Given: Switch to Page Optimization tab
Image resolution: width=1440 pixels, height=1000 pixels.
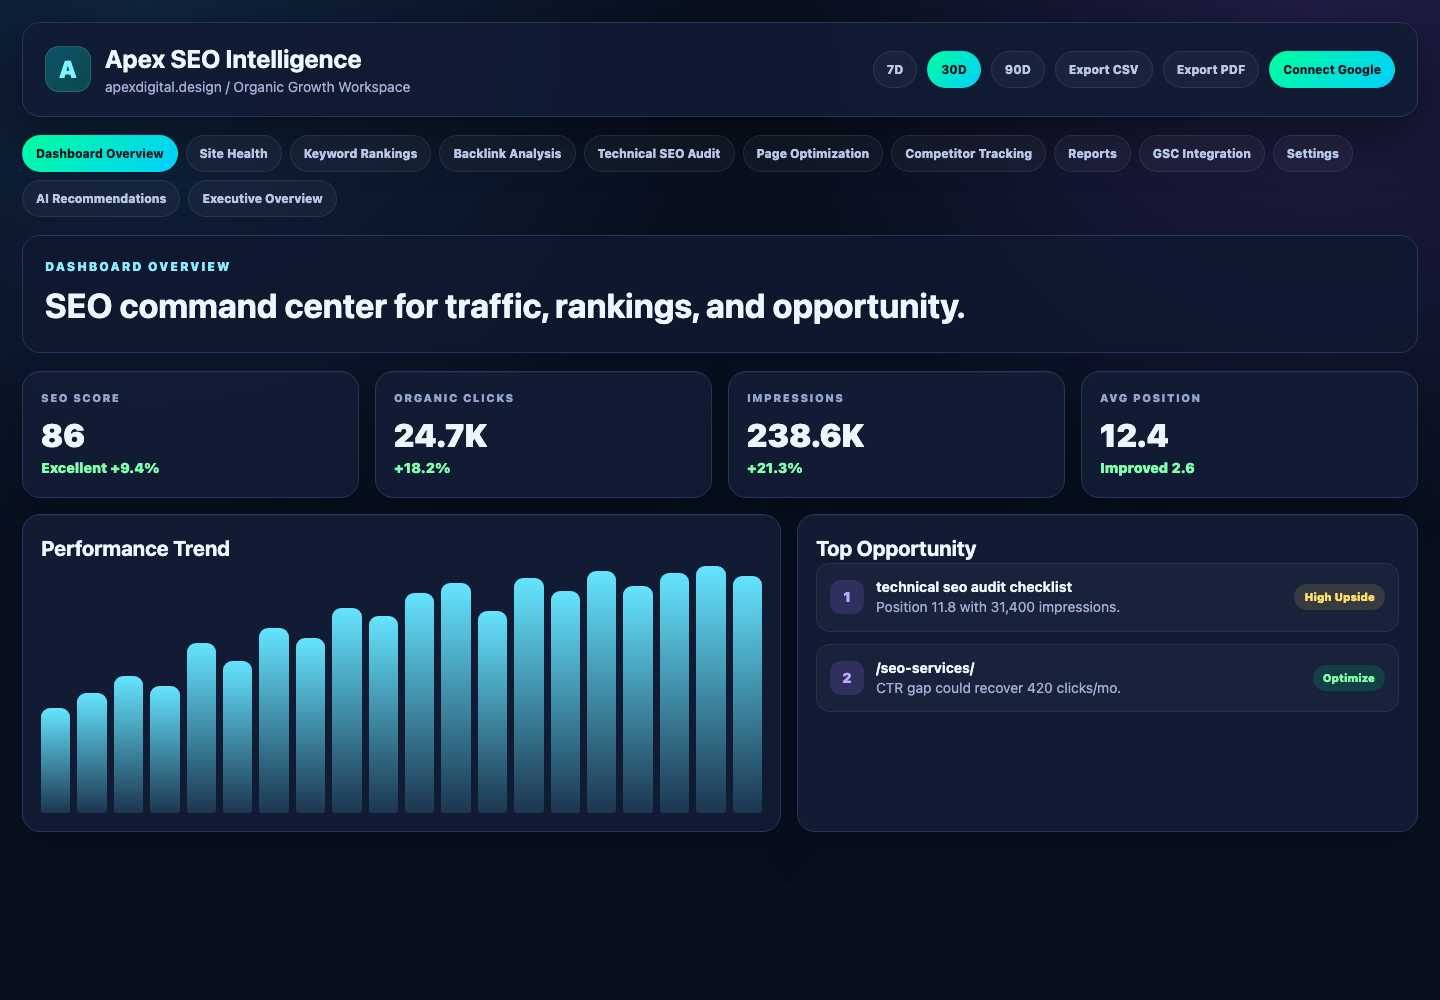Looking at the screenshot, I should pyautogui.click(x=813, y=154).
